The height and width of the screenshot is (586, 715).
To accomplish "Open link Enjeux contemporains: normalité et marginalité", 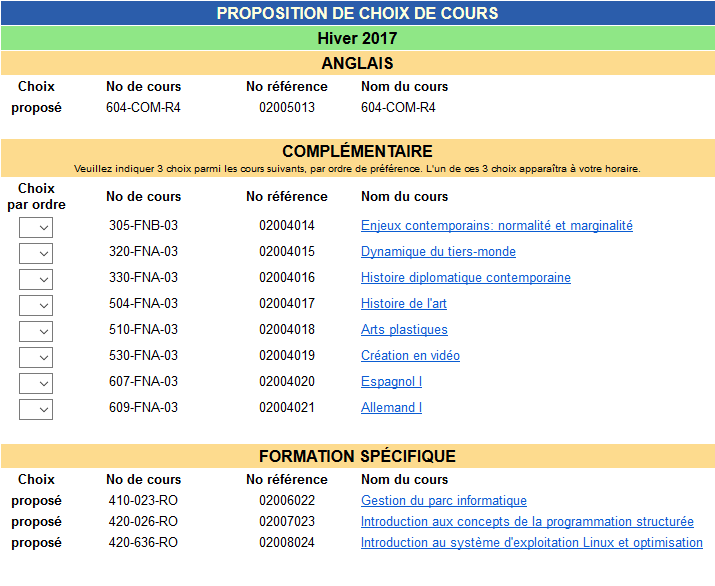I will pos(497,226).
